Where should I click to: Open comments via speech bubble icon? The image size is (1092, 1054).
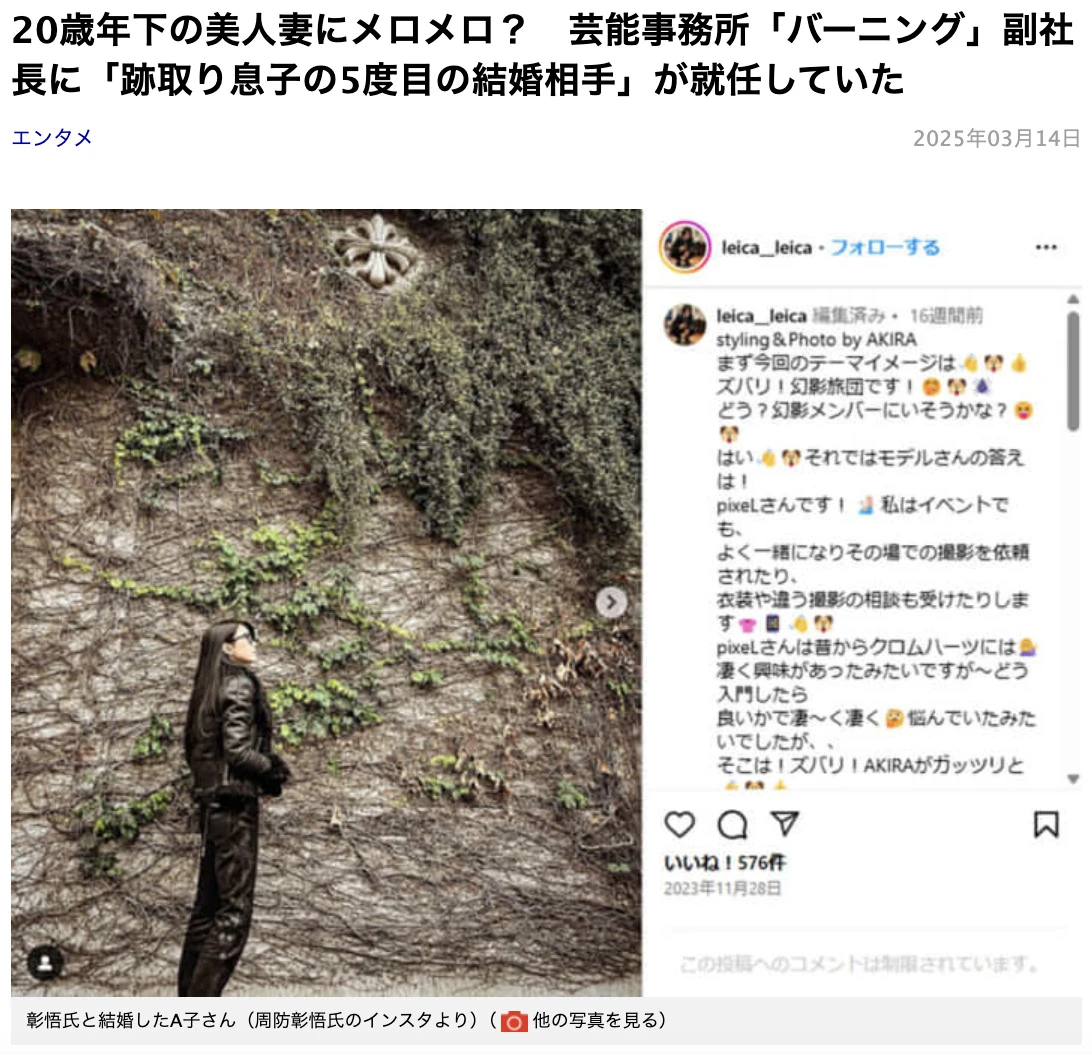[733, 824]
